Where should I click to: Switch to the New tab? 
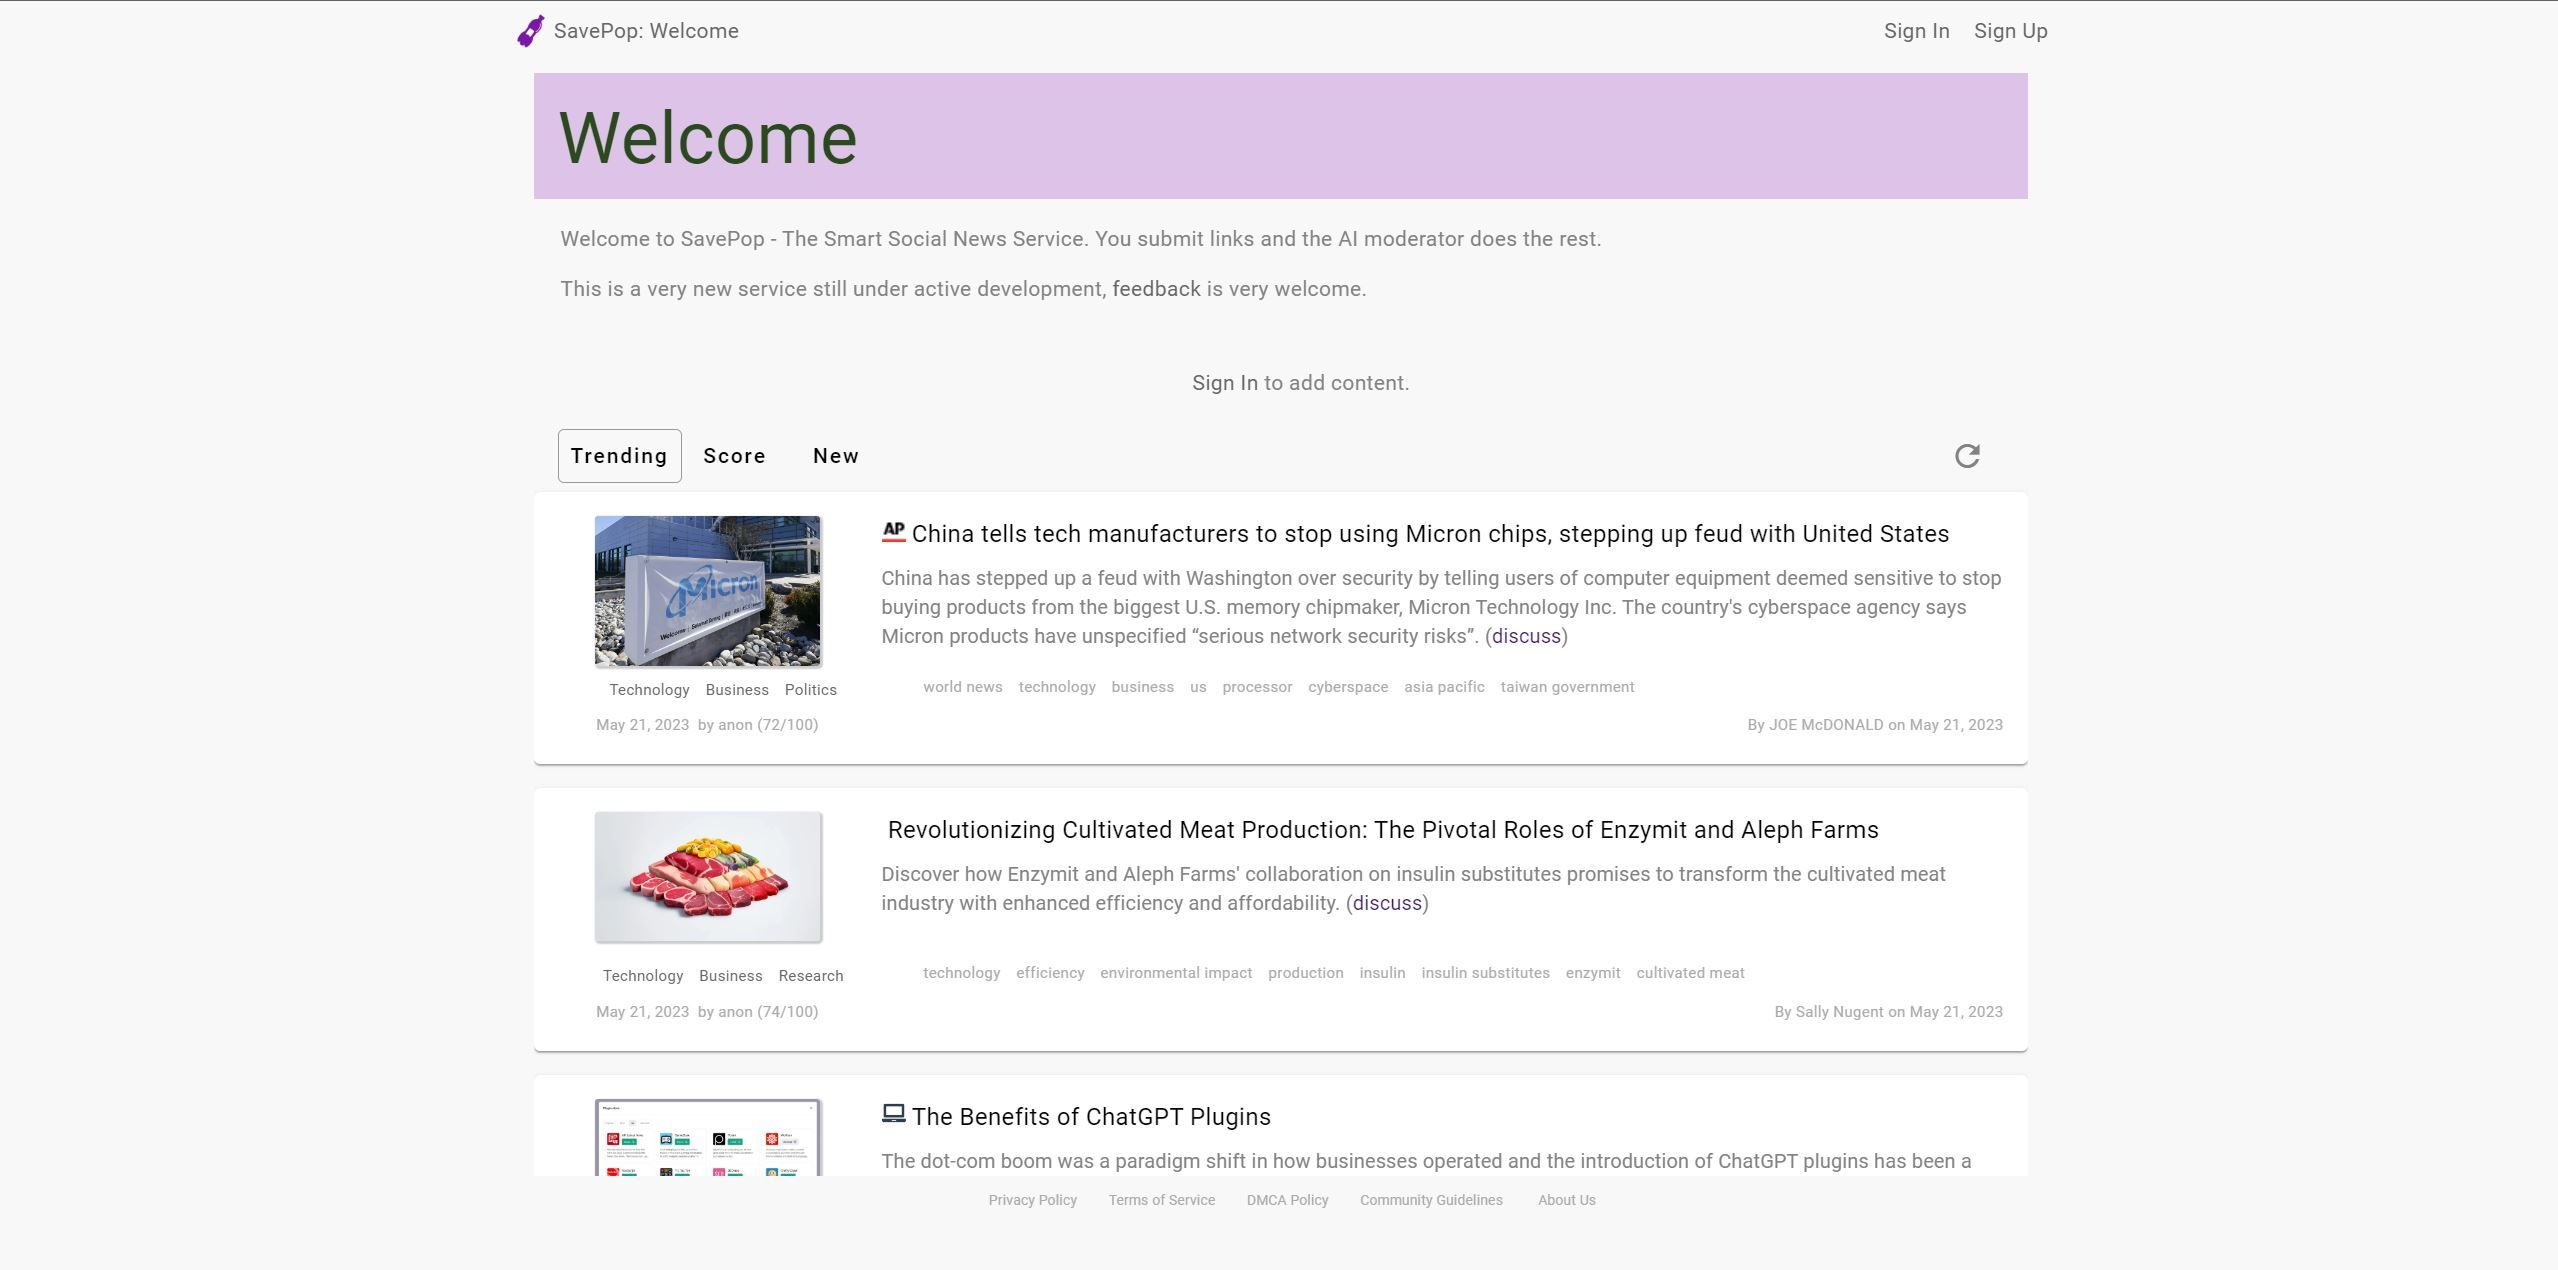(836, 456)
